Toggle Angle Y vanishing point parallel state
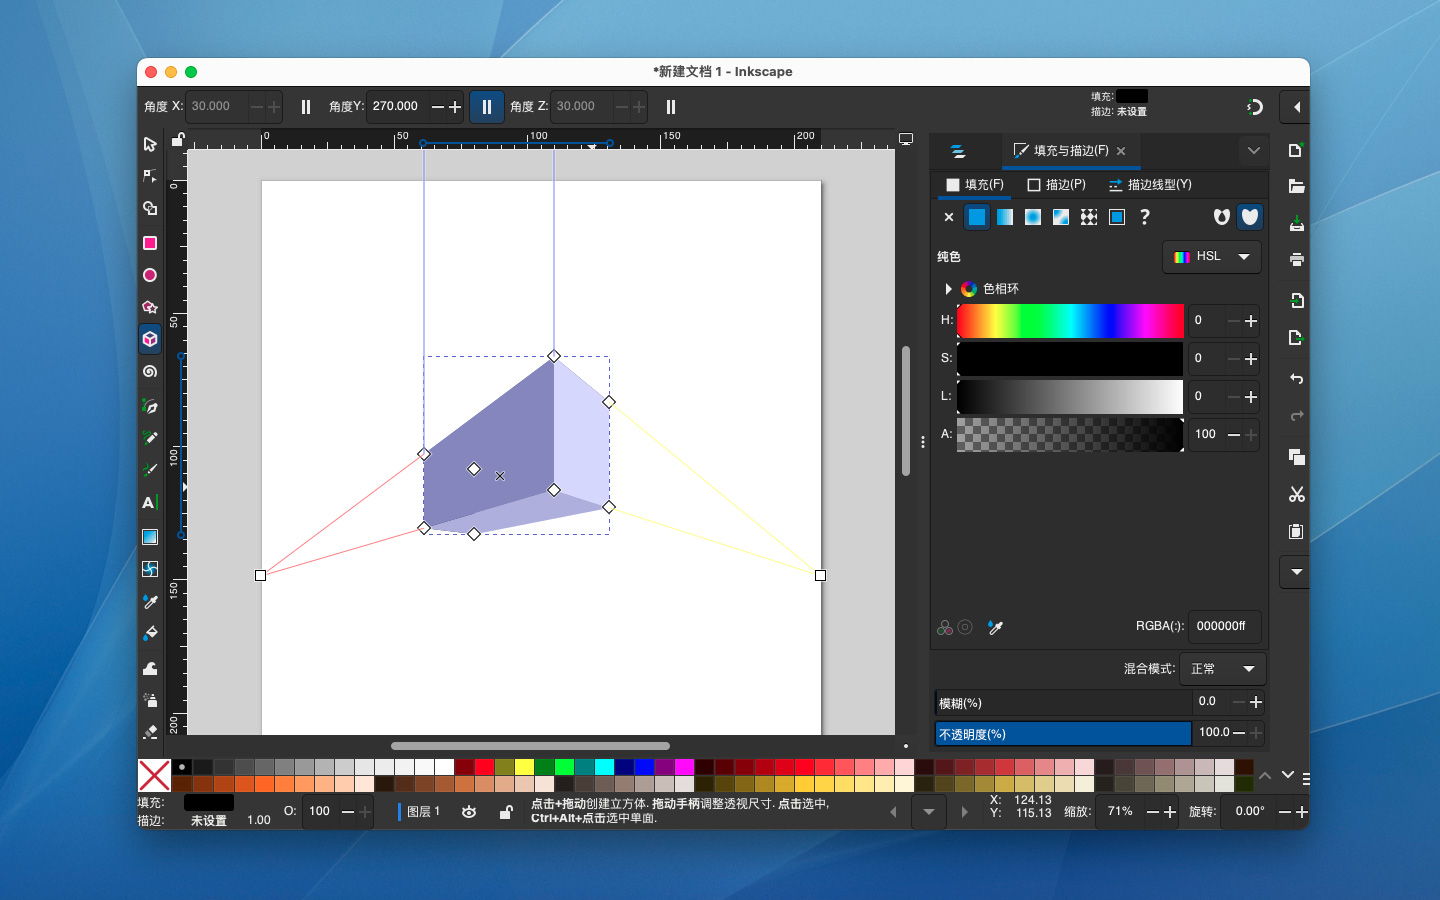1440x900 pixels. coord(487,106)
